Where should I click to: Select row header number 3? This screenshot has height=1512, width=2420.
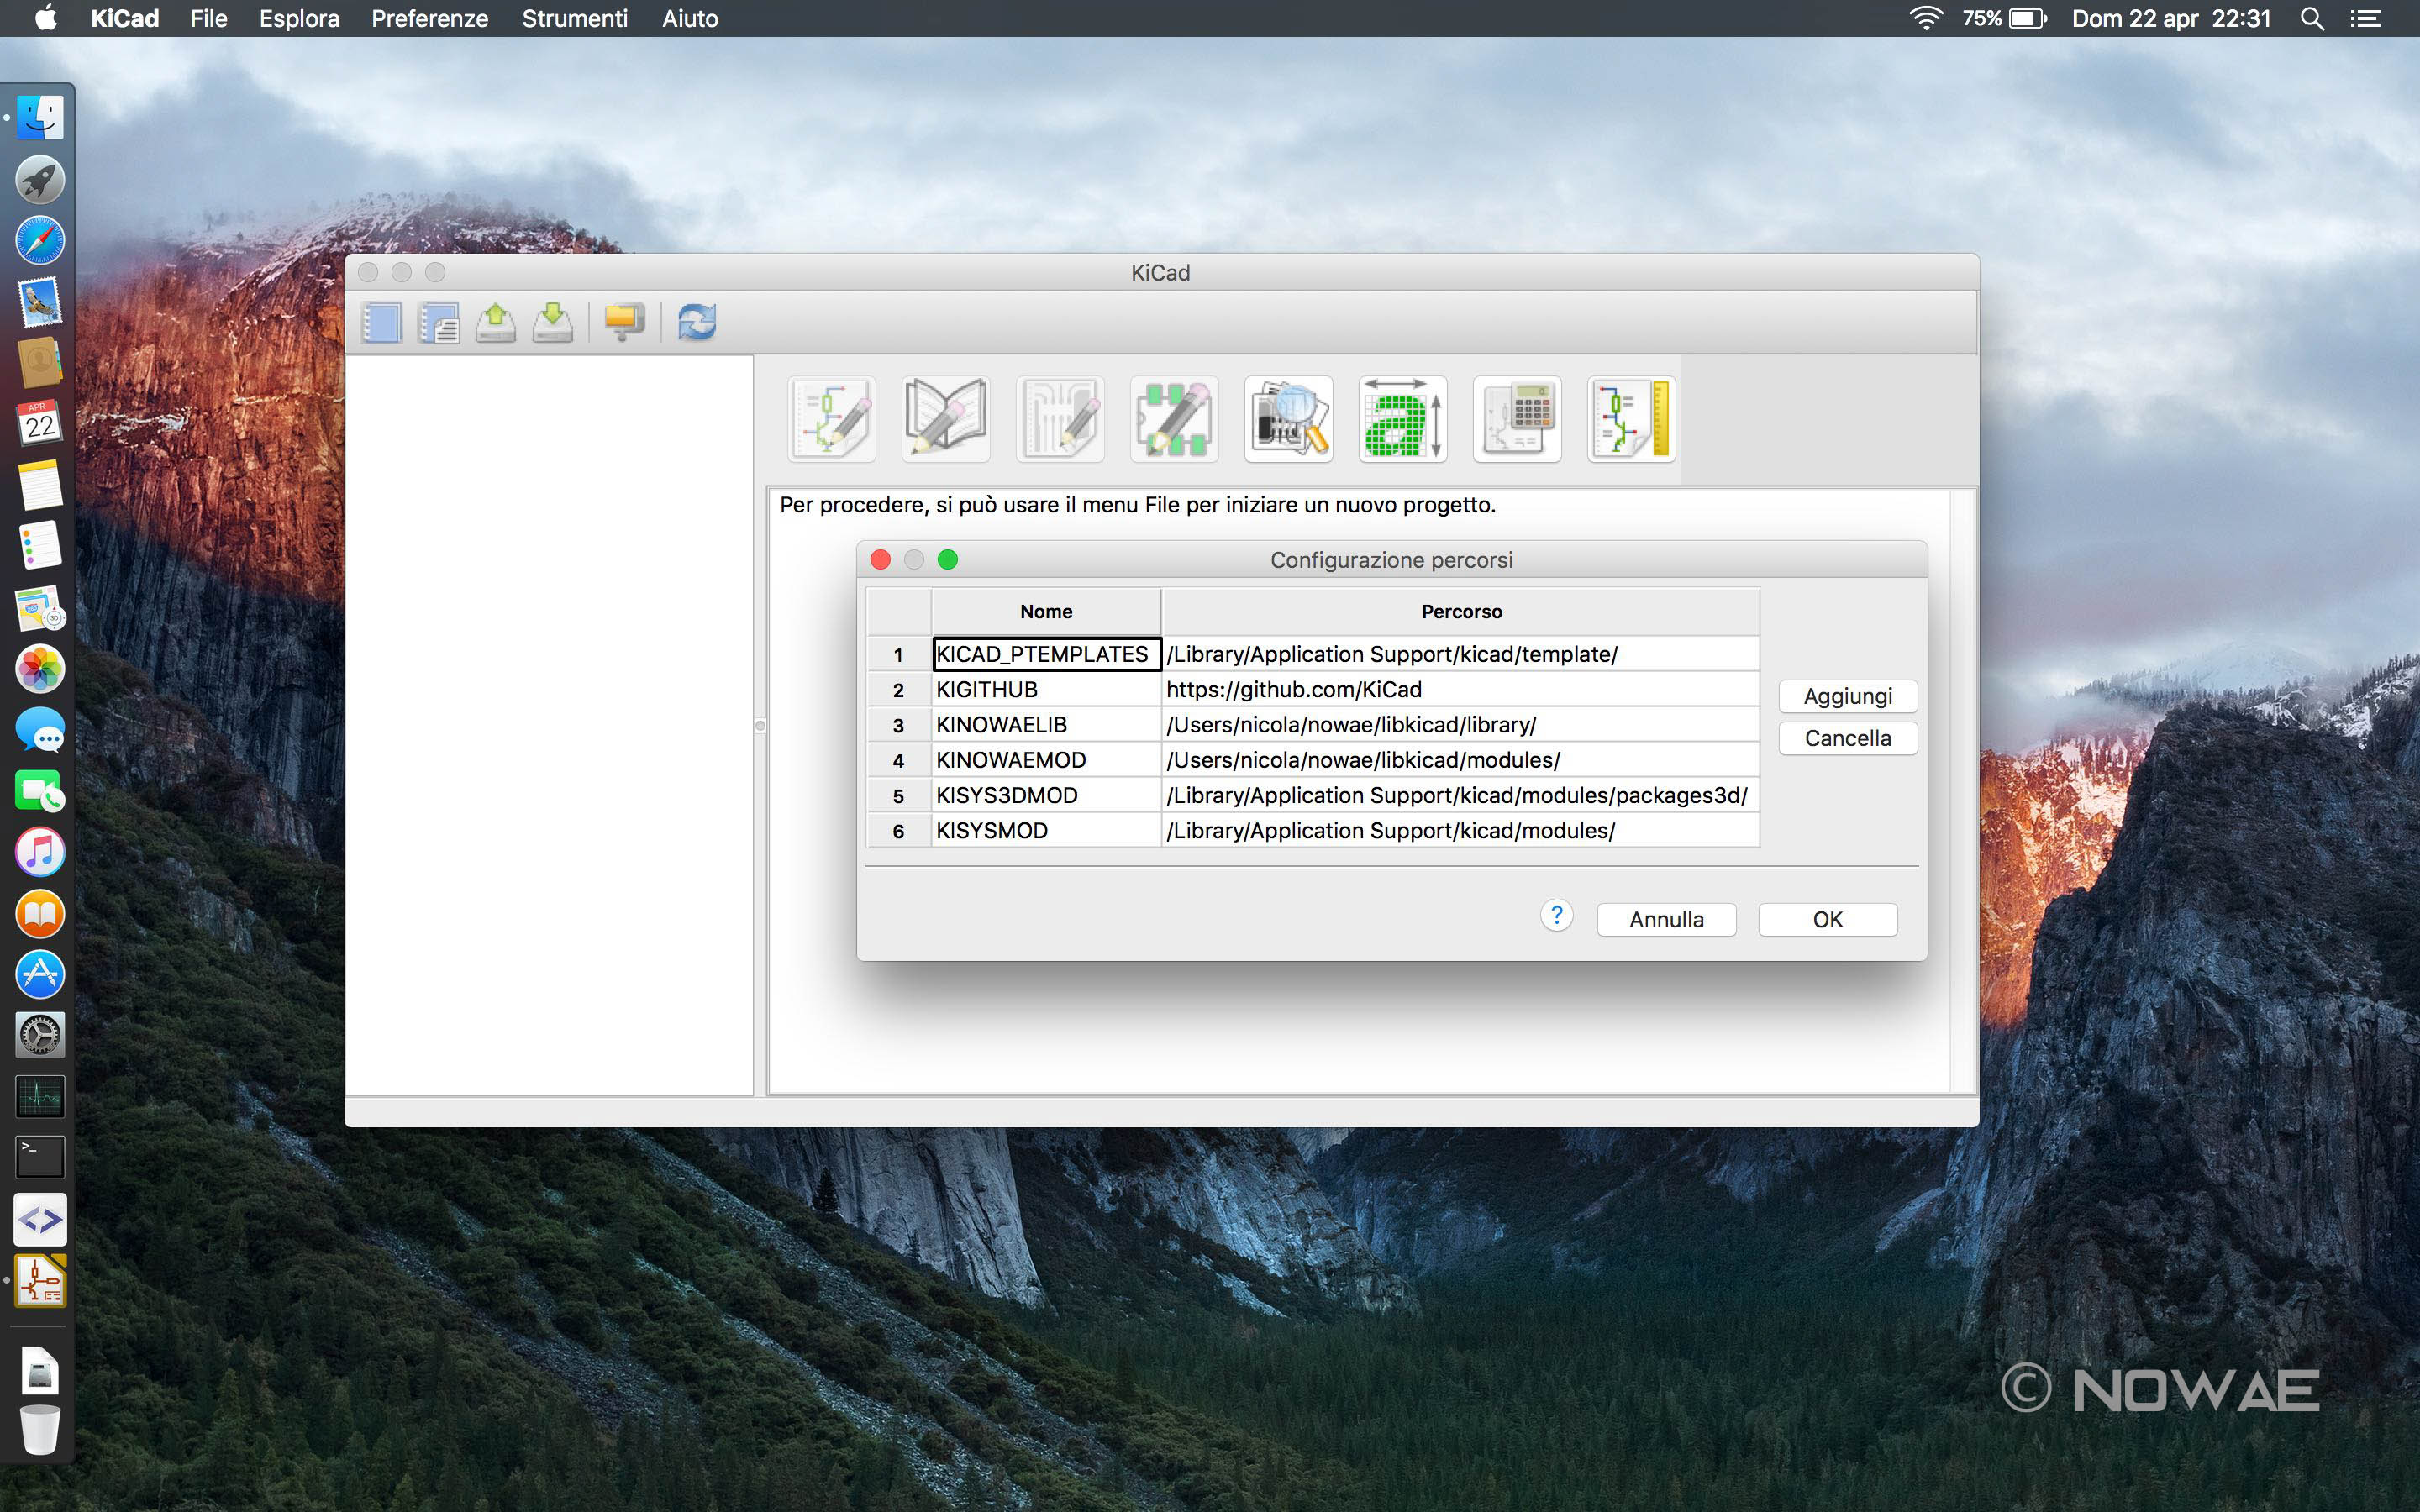(x=898, y=725)
